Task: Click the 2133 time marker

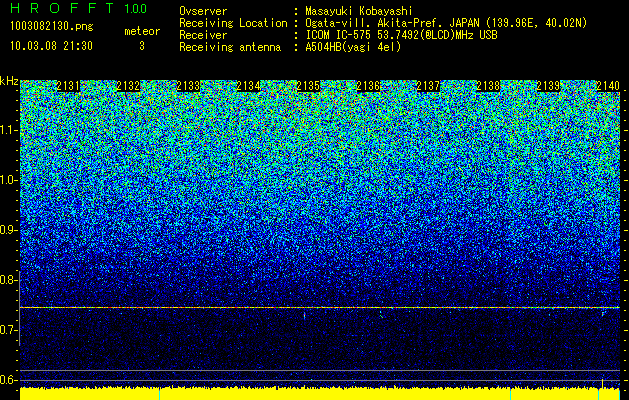Action: (x=188, y=86)
